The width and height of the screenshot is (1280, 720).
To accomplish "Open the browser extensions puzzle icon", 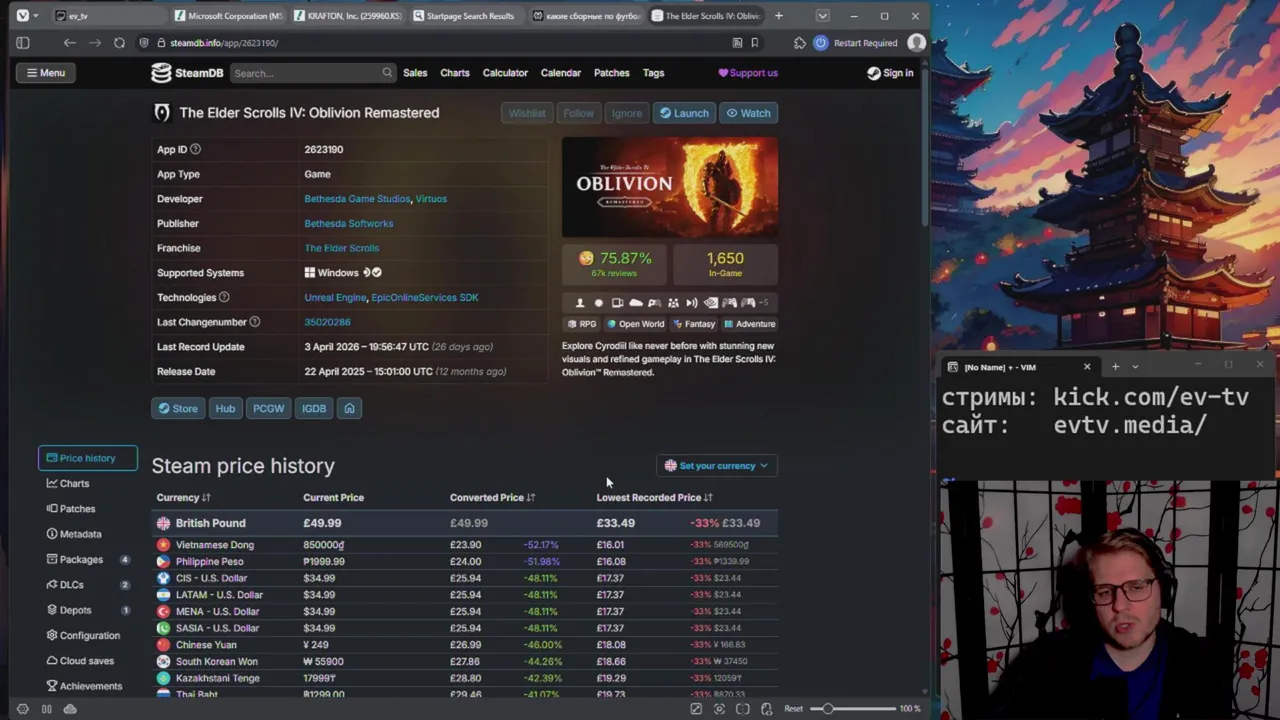I will click(799, 43).
